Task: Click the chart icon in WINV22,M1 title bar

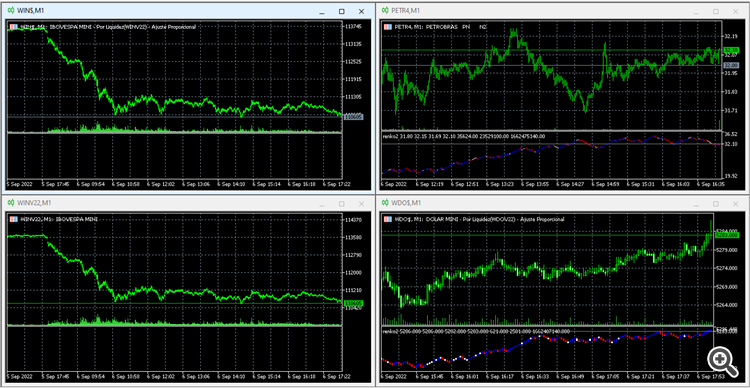Action: click(x=10, y=203)
